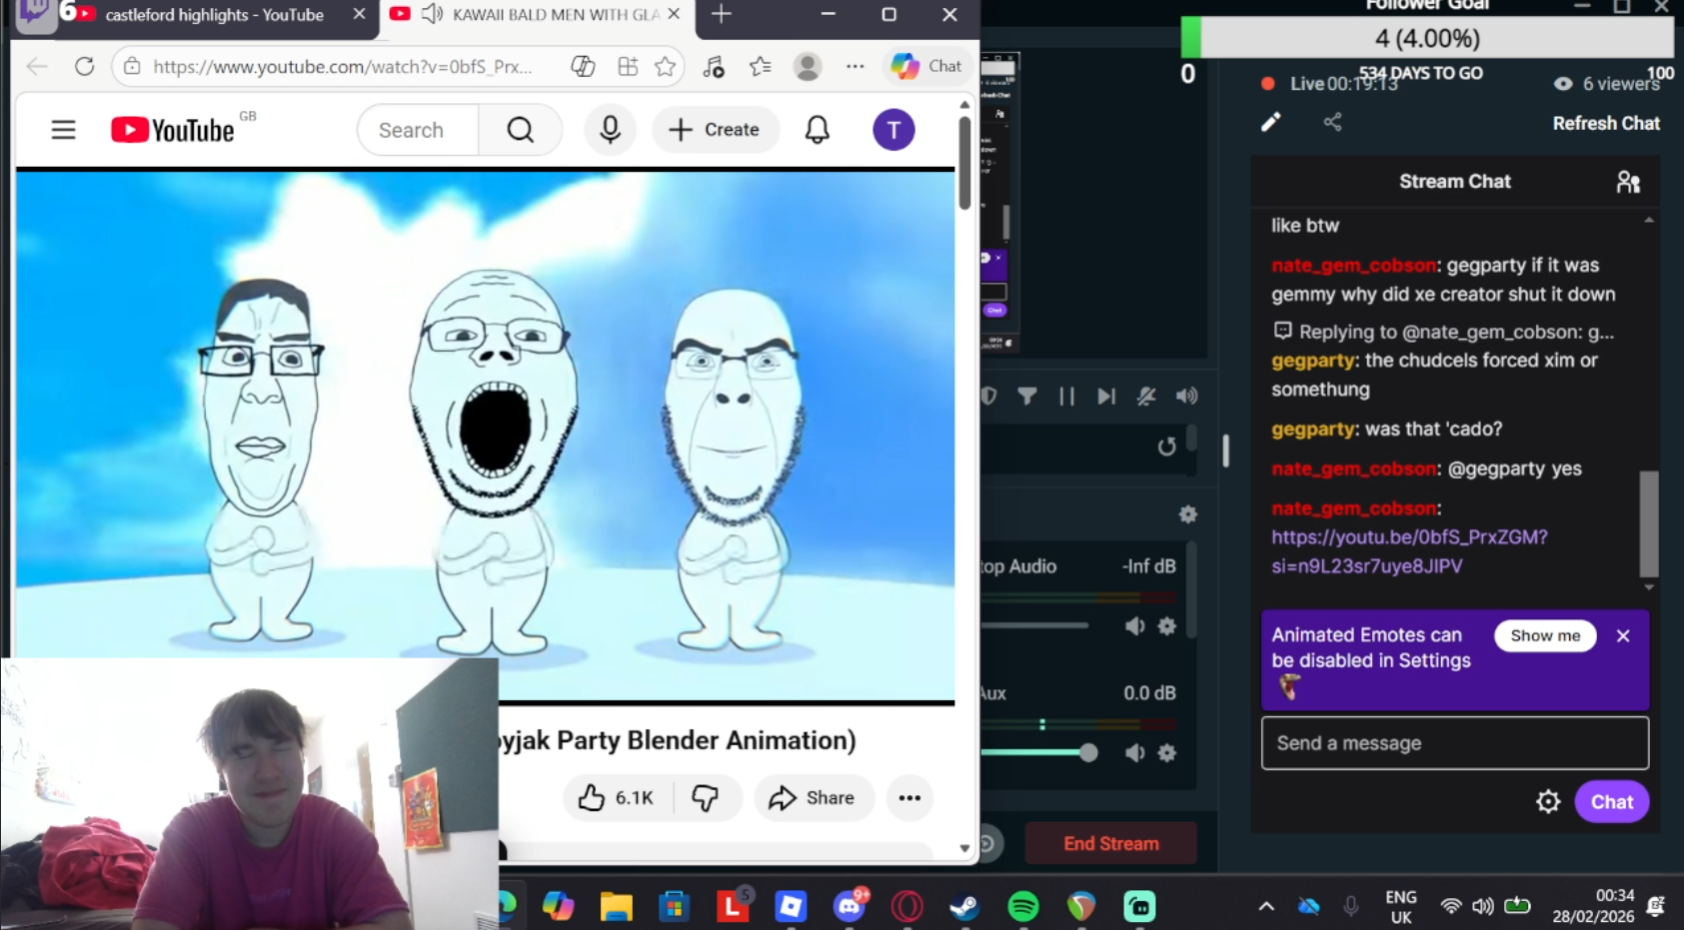Switch to castleford highlights YouTube tab

pyautogui.click(x=214, y=15)
